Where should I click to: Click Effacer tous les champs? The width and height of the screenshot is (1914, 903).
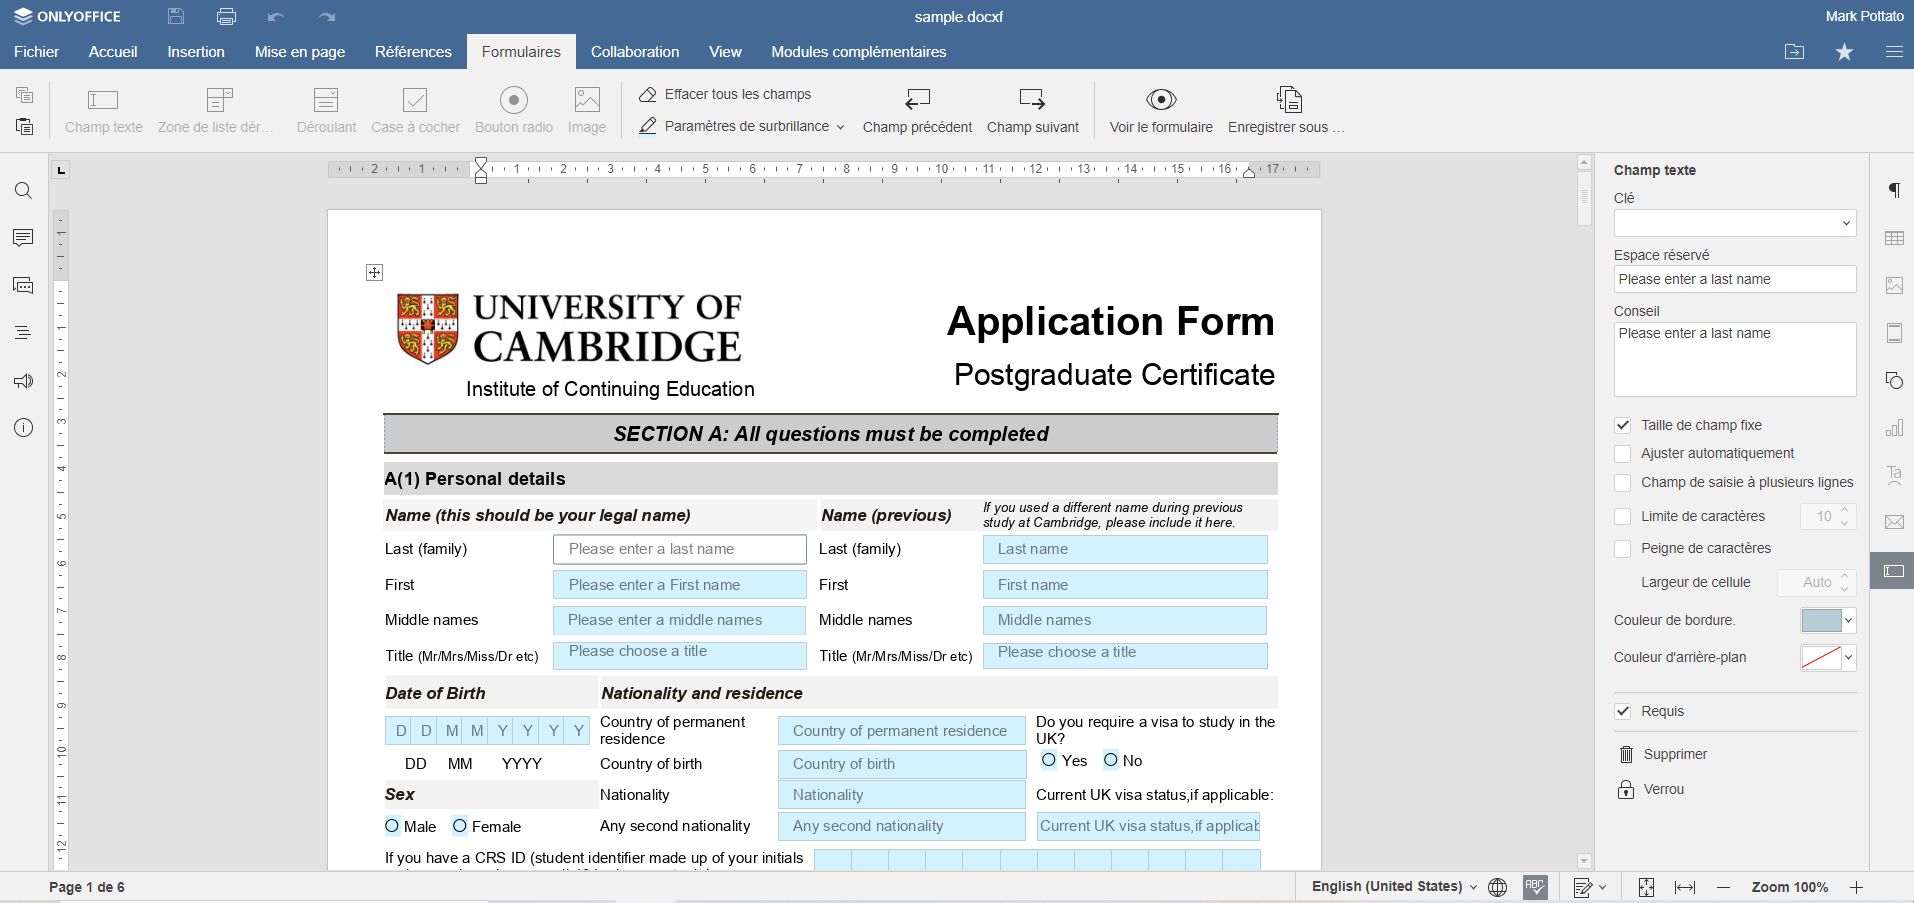coord(726,94)
